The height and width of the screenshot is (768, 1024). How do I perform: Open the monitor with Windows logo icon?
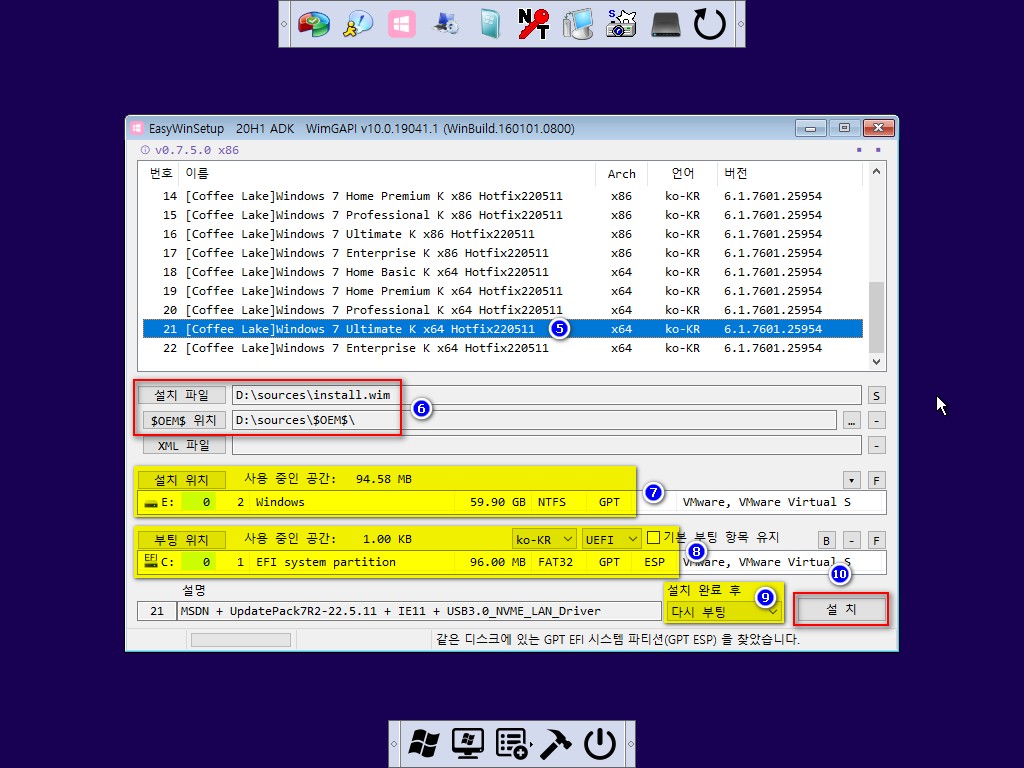pyautogui.click(x=468, y=743)
